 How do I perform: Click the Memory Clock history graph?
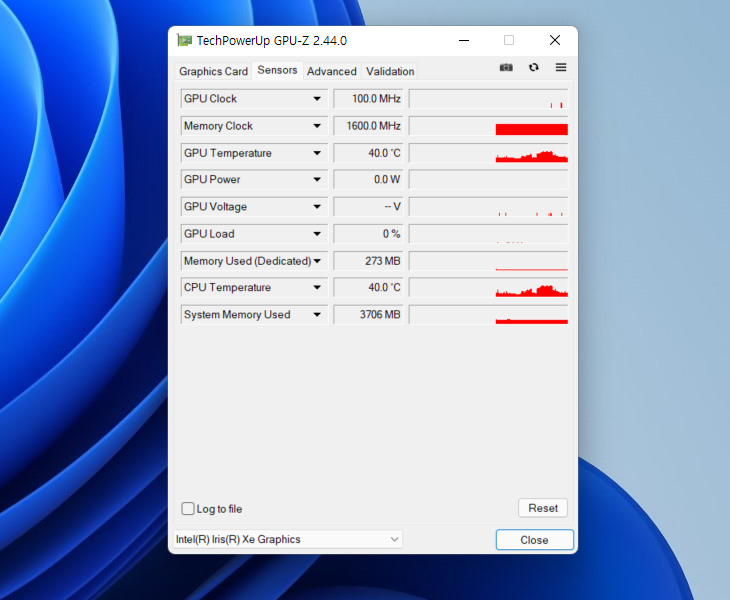coord(488,126)
